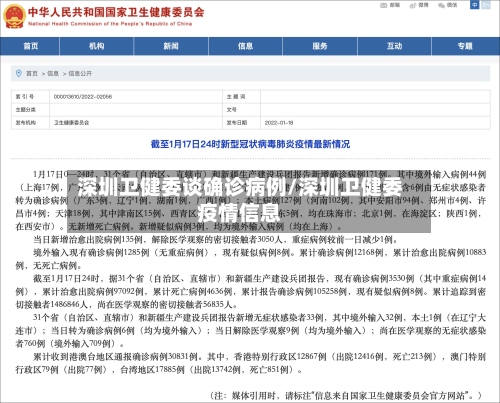Select the date 2022-01-18

[x=279, y=123]
